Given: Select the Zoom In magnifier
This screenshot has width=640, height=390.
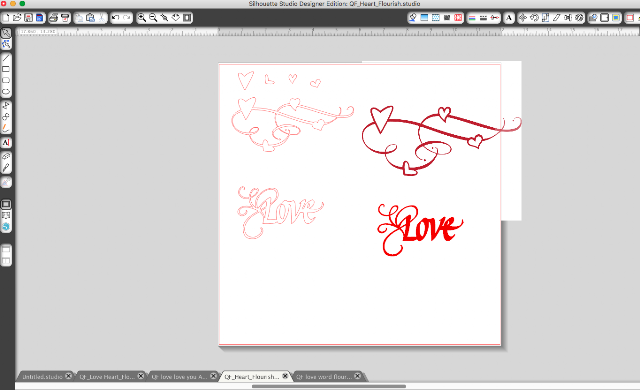Looking at the screenshot, I should pyautogui.click(x=142, y=18).
